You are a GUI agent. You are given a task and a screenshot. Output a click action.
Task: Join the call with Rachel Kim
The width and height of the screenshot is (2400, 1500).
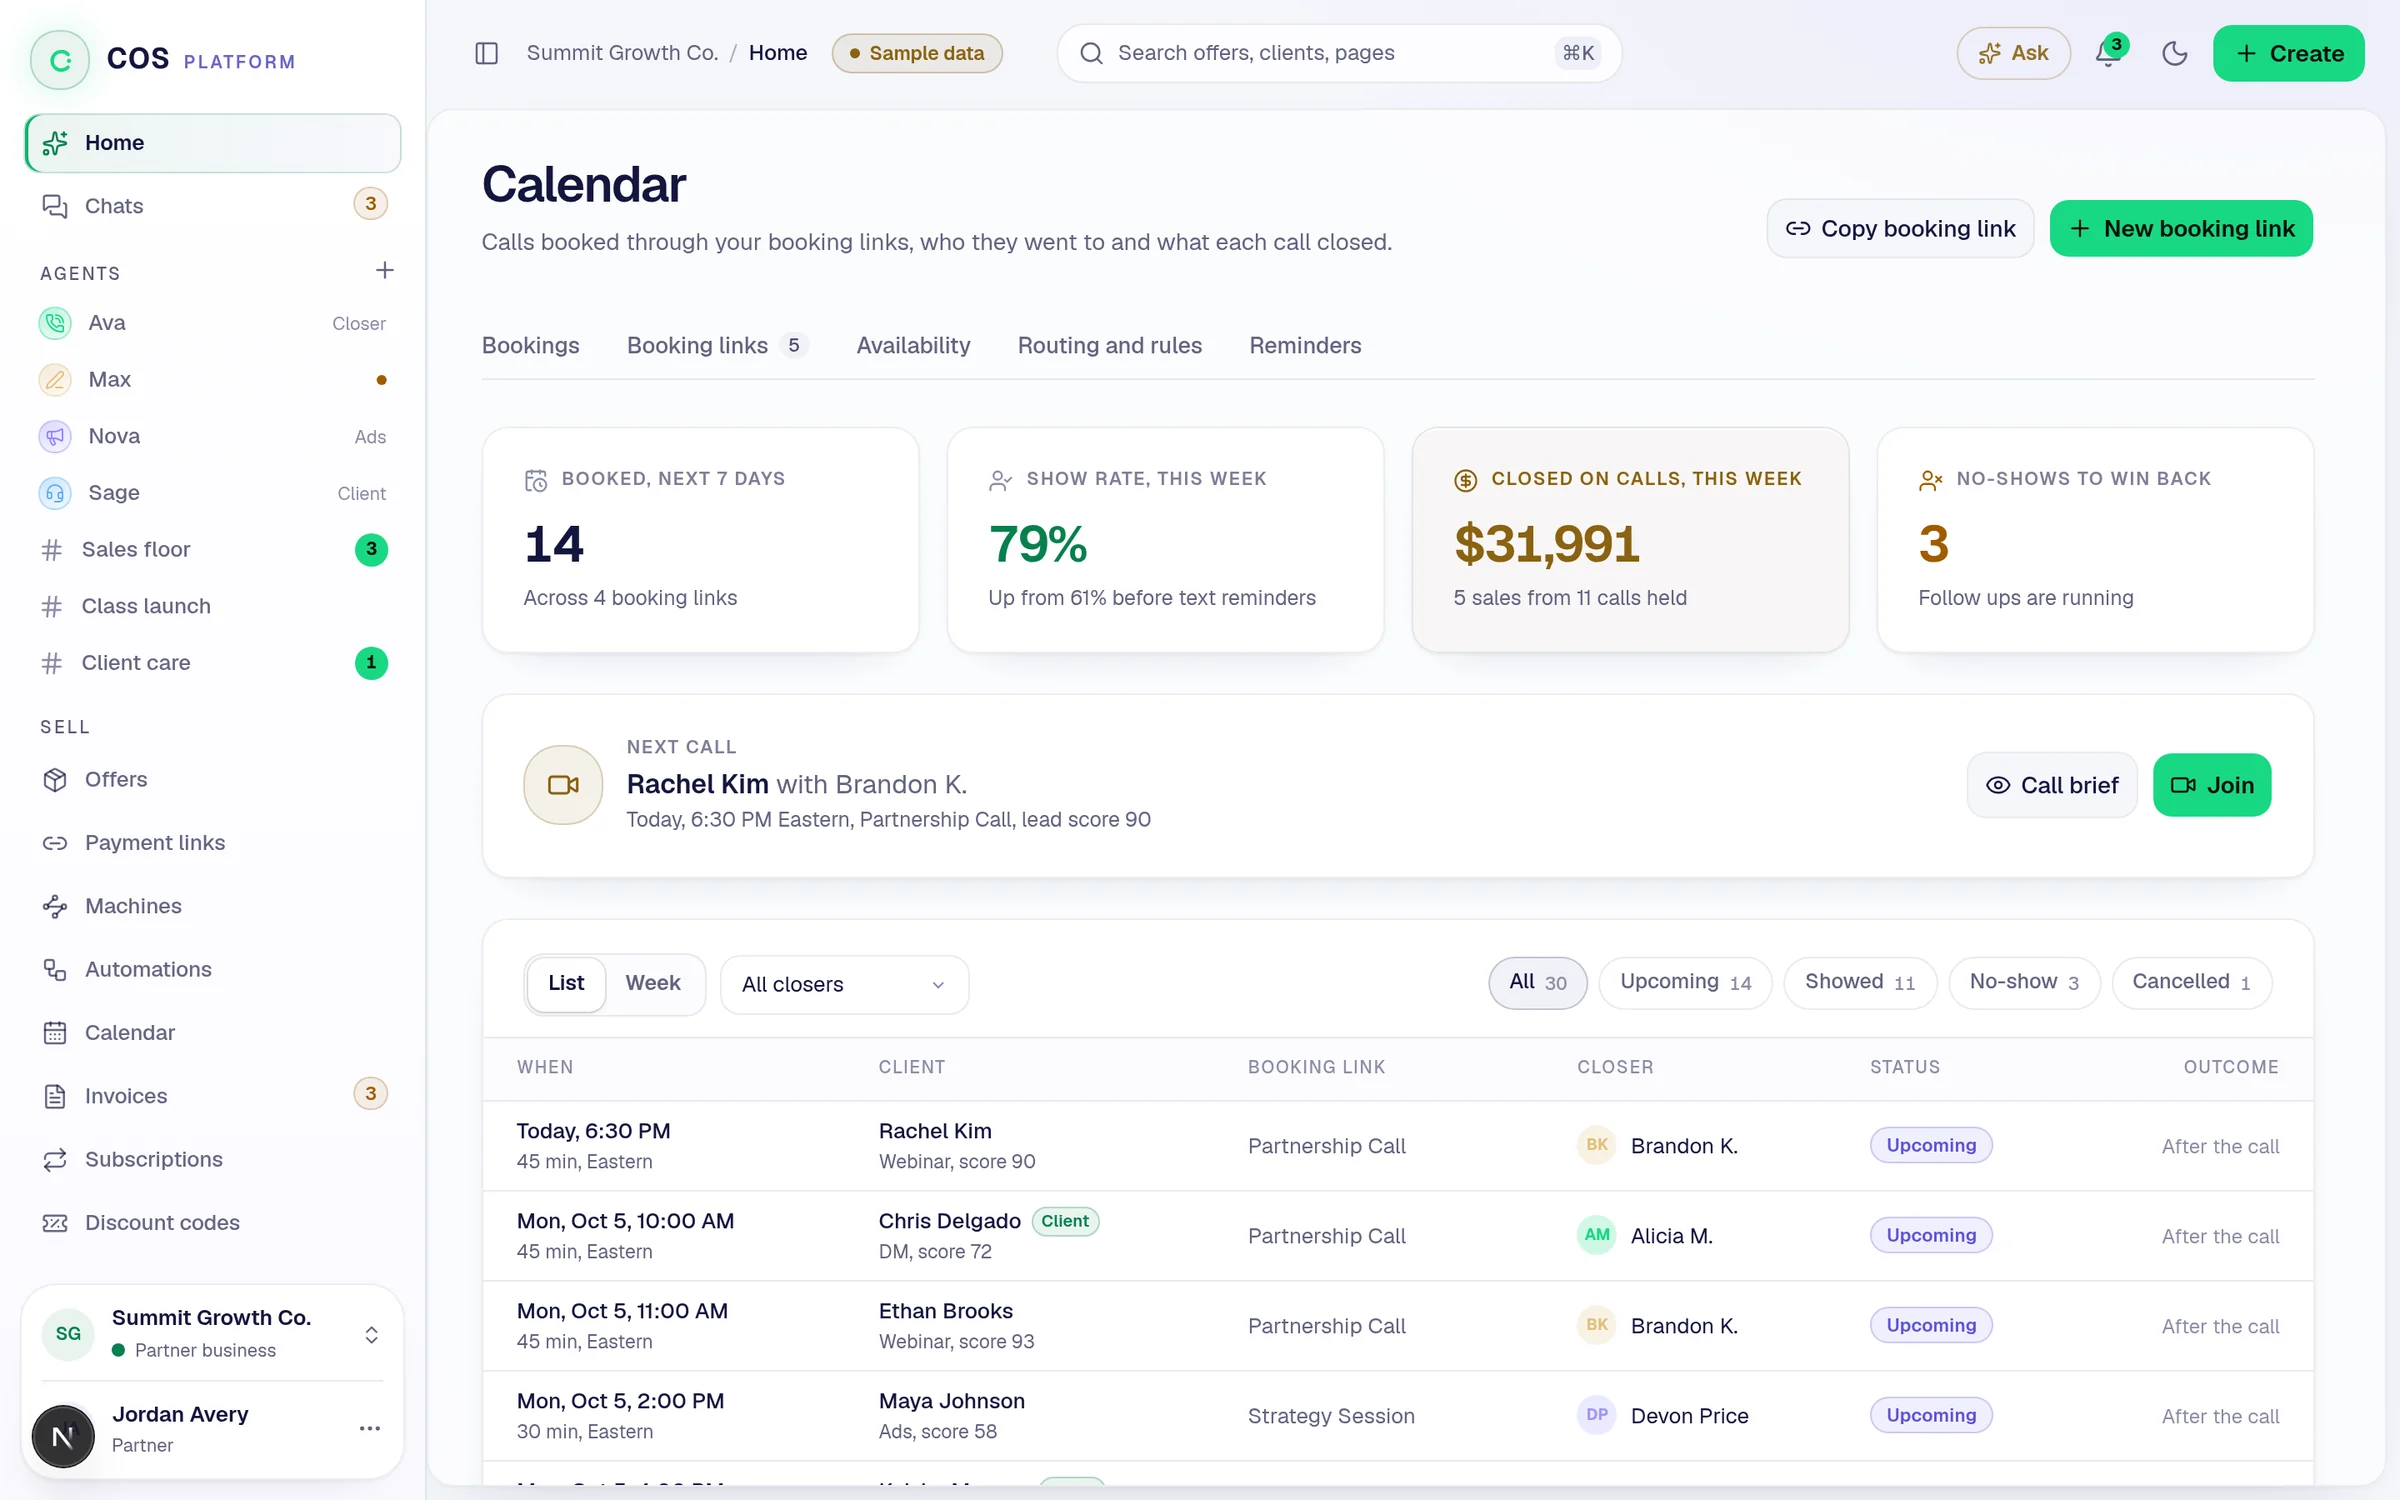2212,785
